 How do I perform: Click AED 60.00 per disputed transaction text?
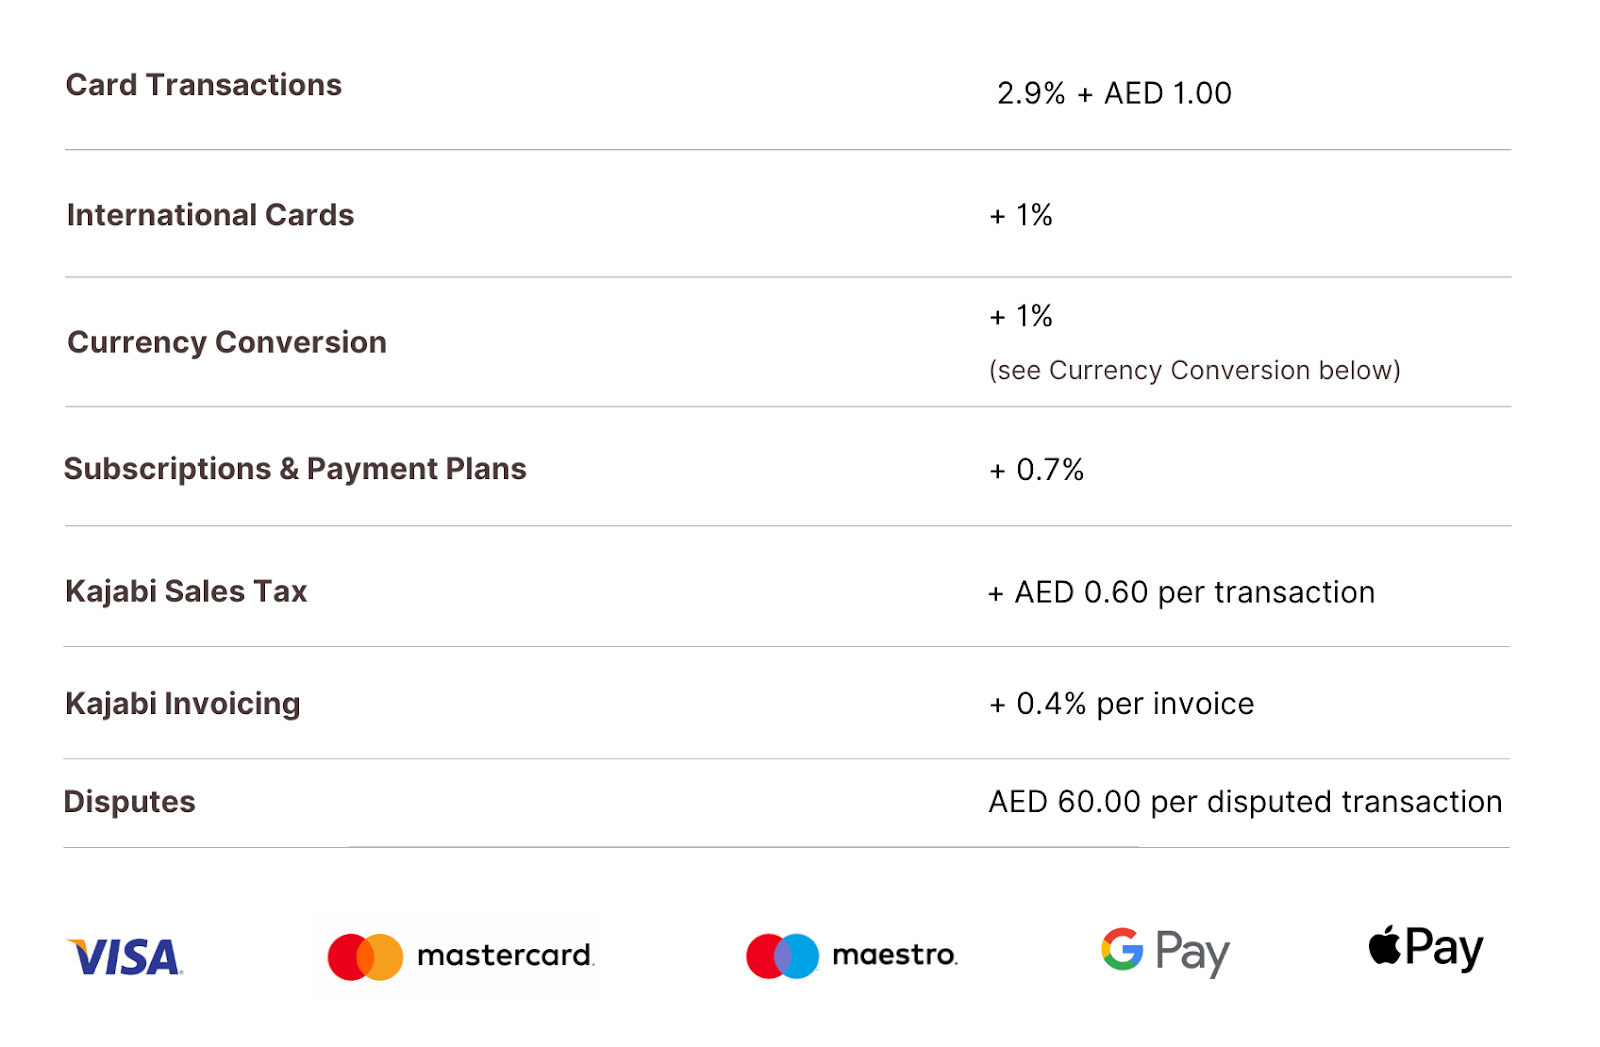(1245, 802)
